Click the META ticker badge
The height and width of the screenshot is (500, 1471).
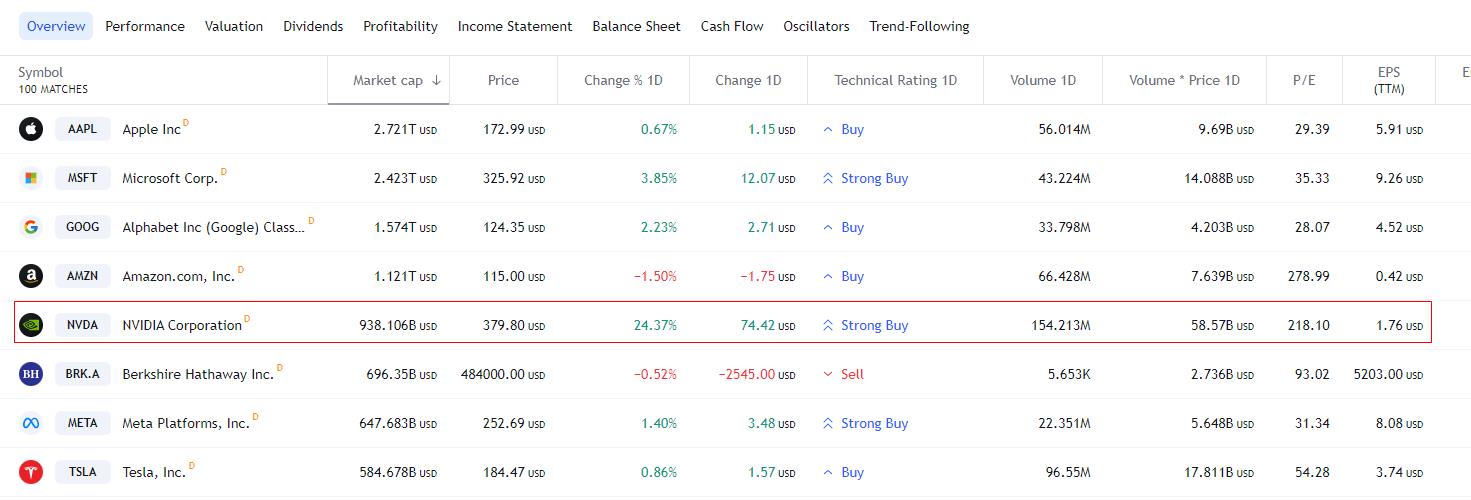[x=82, y=423]
